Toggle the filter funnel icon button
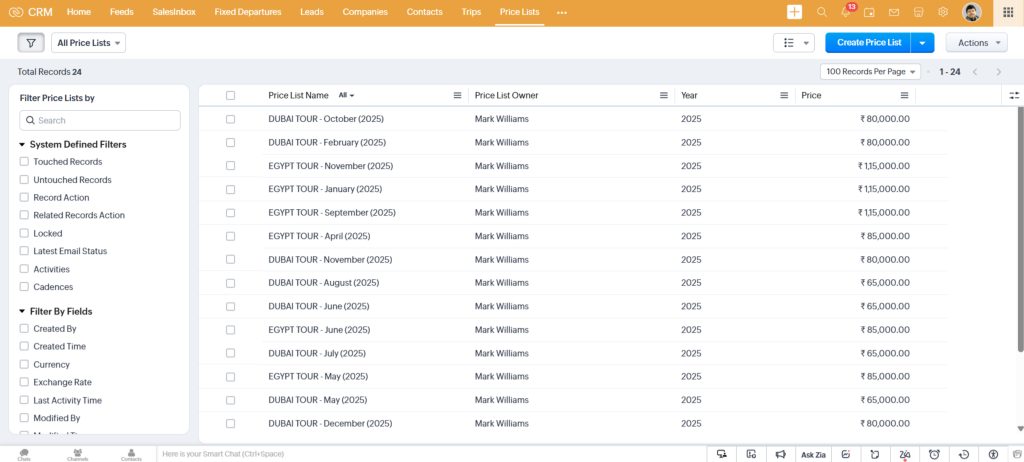The image size is (1024, 462). click(31, 42)
